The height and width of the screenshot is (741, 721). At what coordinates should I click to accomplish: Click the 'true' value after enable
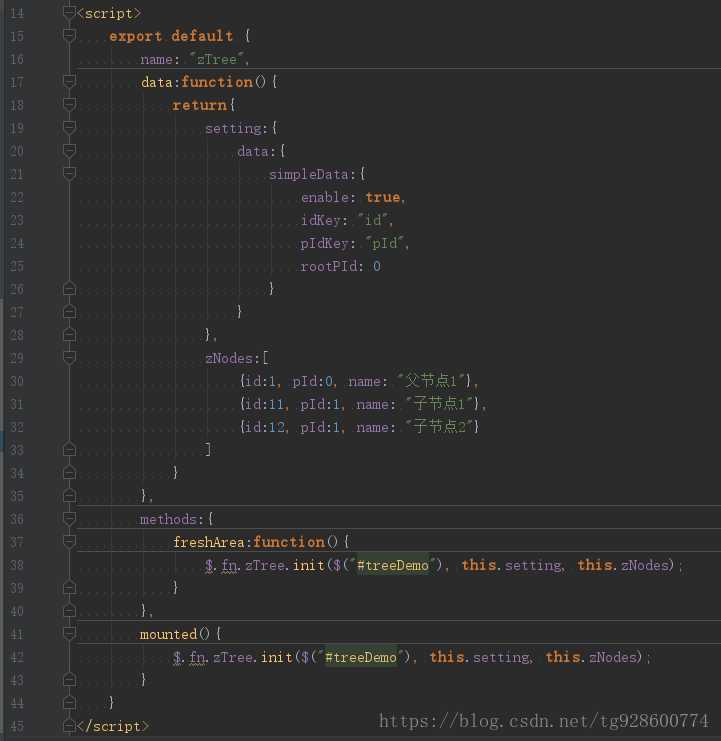383,197
